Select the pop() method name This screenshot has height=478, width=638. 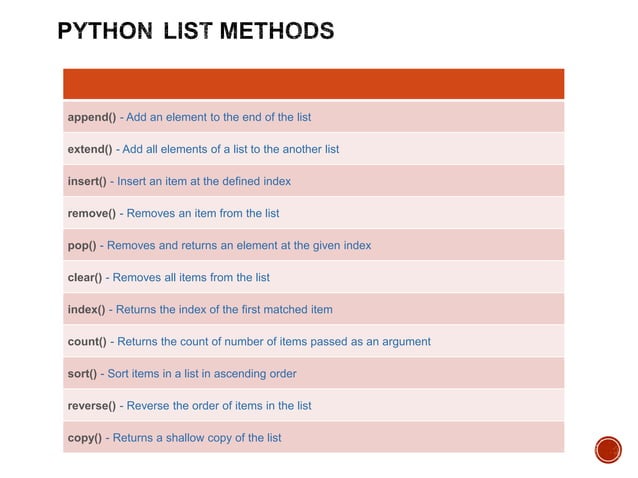(x=81, y=245)
